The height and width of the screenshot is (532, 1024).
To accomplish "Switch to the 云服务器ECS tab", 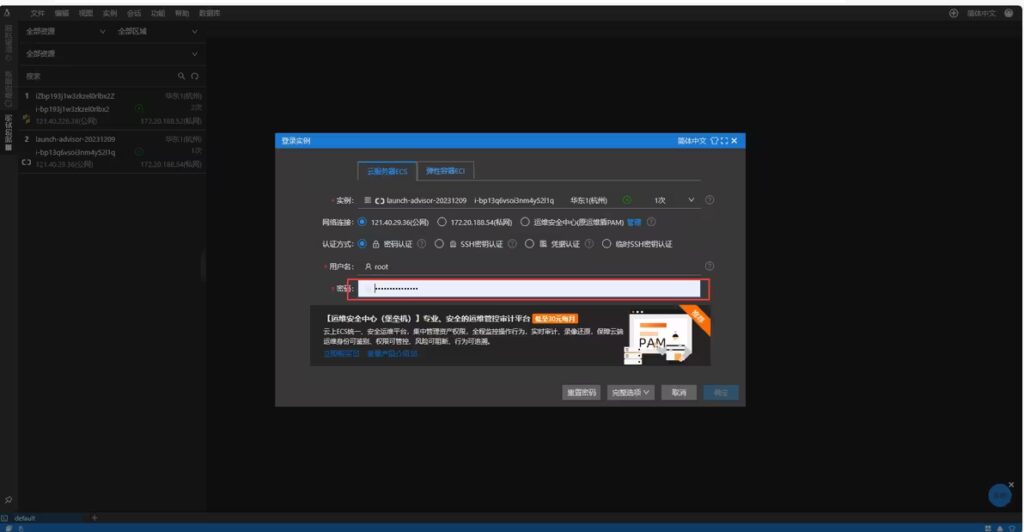I will coord(387,171).
